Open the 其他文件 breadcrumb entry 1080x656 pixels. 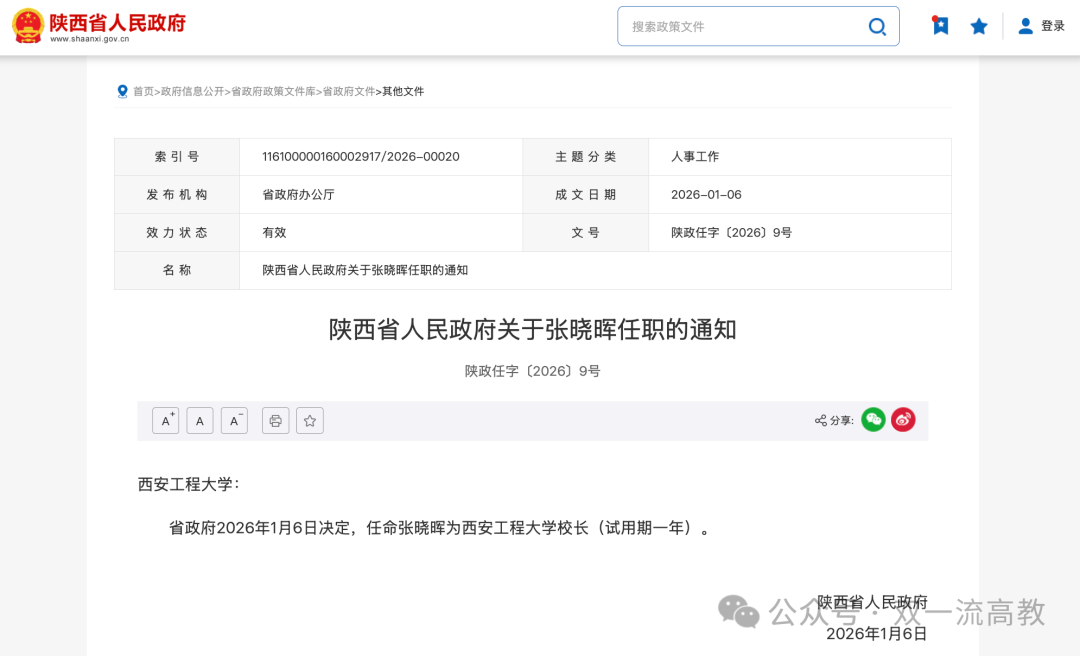coord(401,91)
